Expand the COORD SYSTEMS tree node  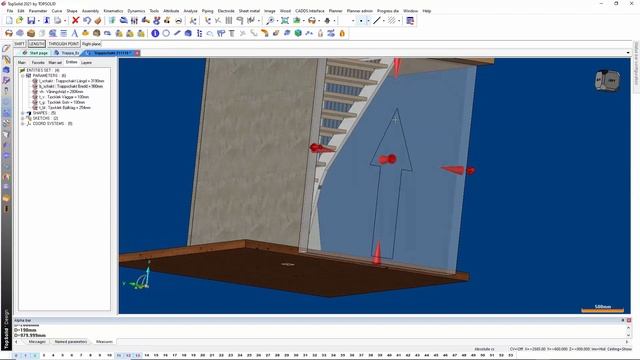click(23, 124)
